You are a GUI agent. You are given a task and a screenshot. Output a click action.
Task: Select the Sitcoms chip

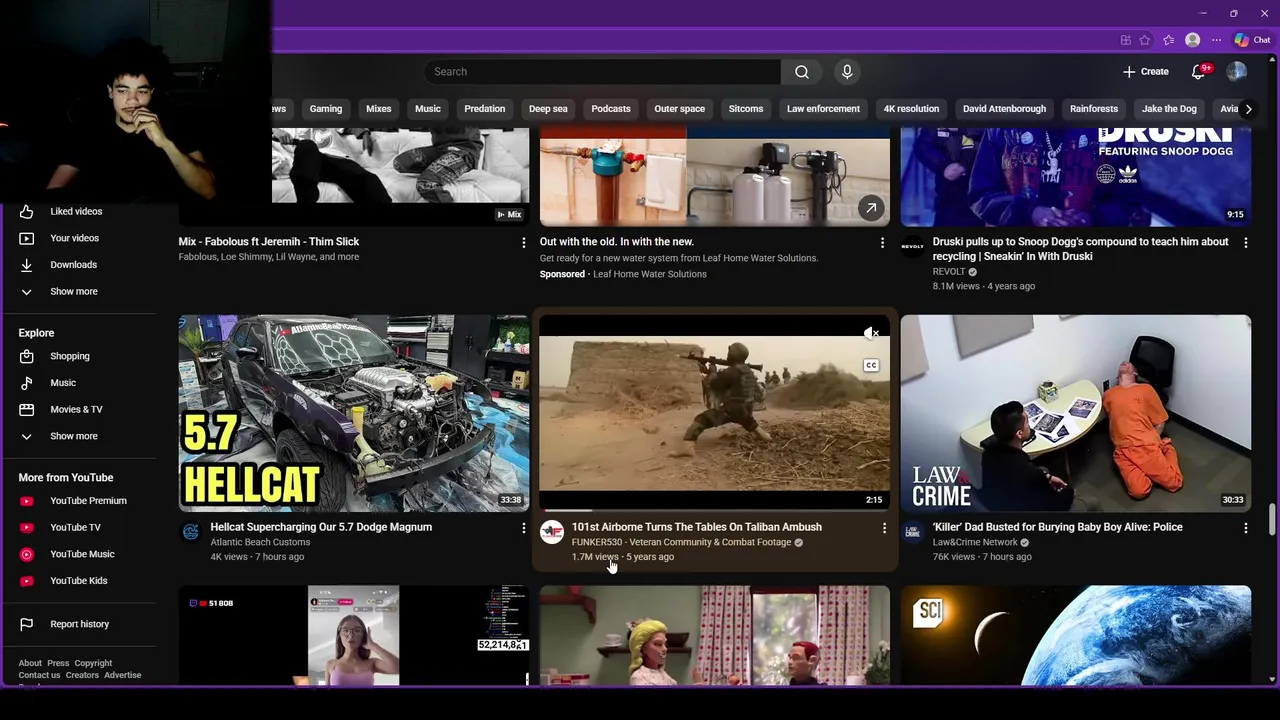tap(746, 109)
